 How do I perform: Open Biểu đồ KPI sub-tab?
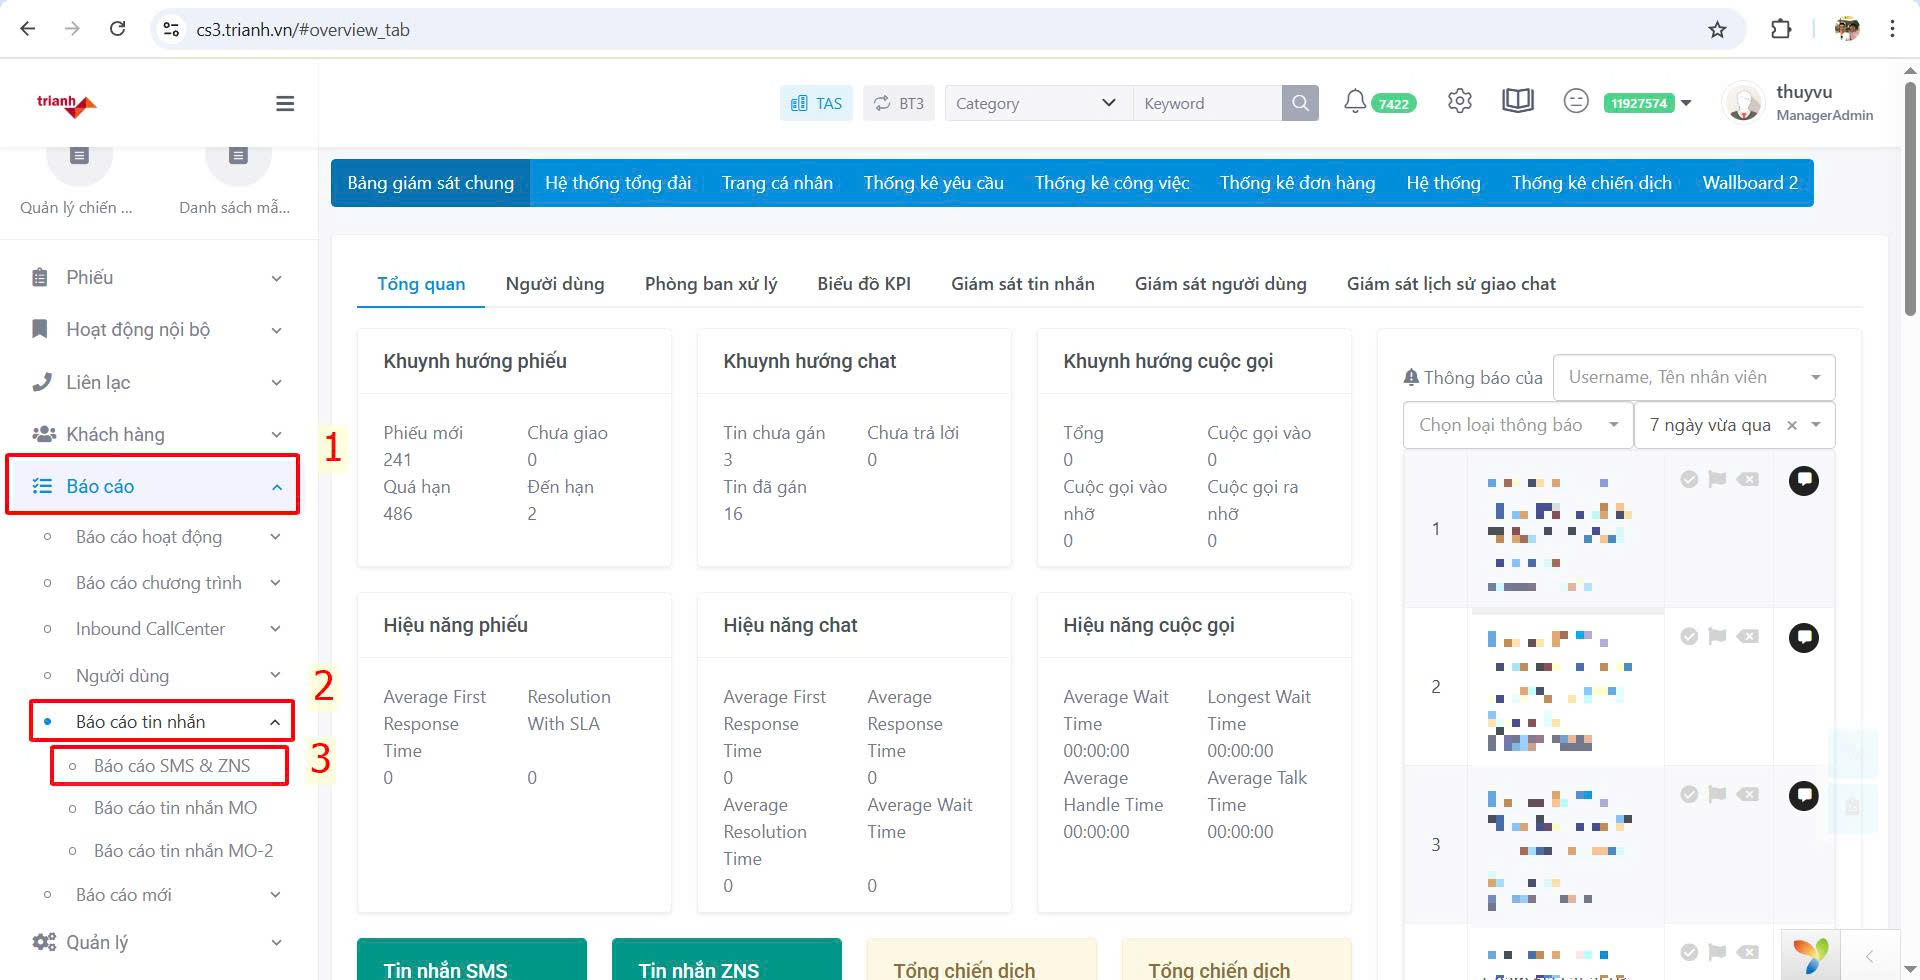click(x=864, y=284)
